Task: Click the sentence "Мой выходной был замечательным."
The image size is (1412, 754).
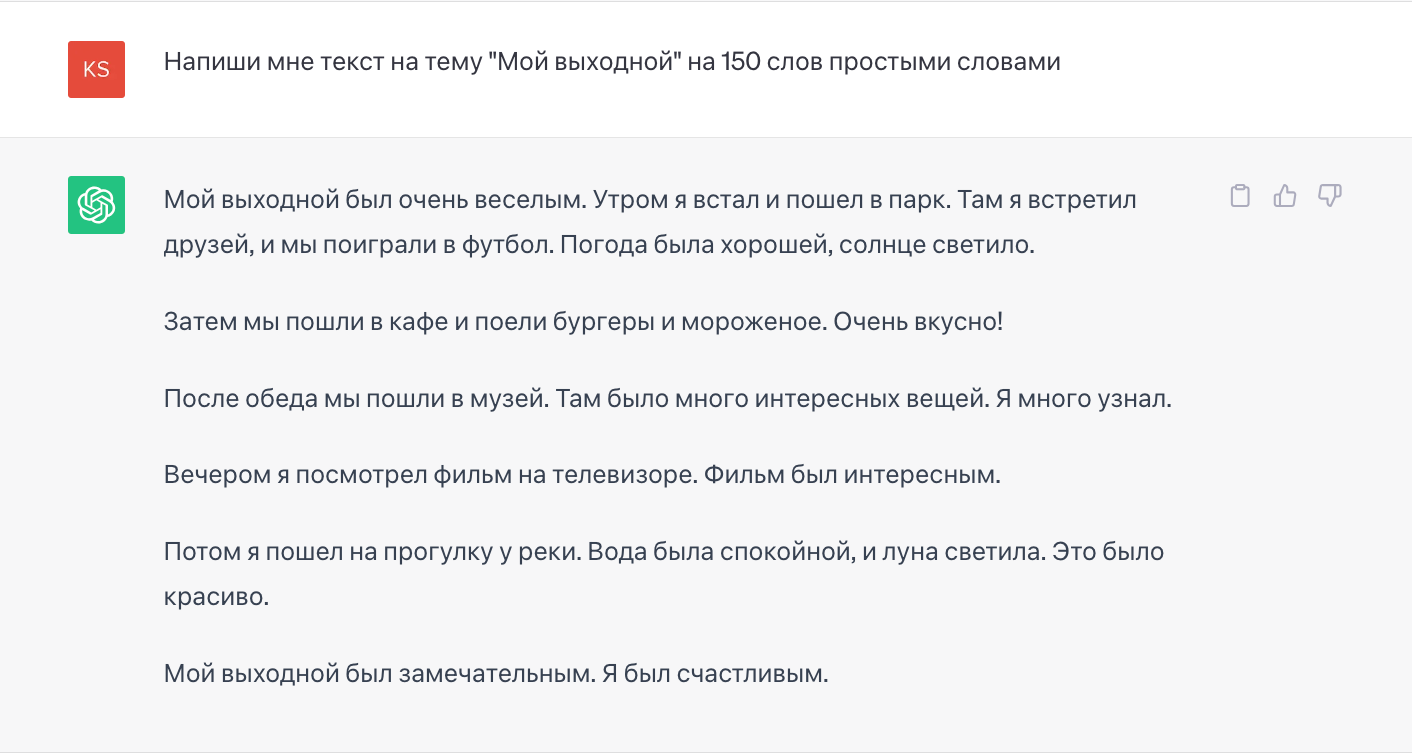Action: (379, 674)
